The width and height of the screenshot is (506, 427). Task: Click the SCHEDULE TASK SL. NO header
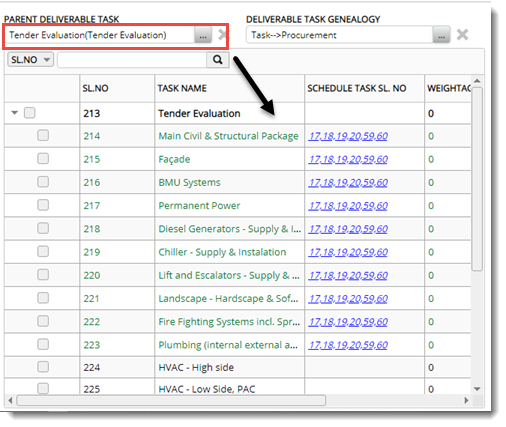(356, 88)
